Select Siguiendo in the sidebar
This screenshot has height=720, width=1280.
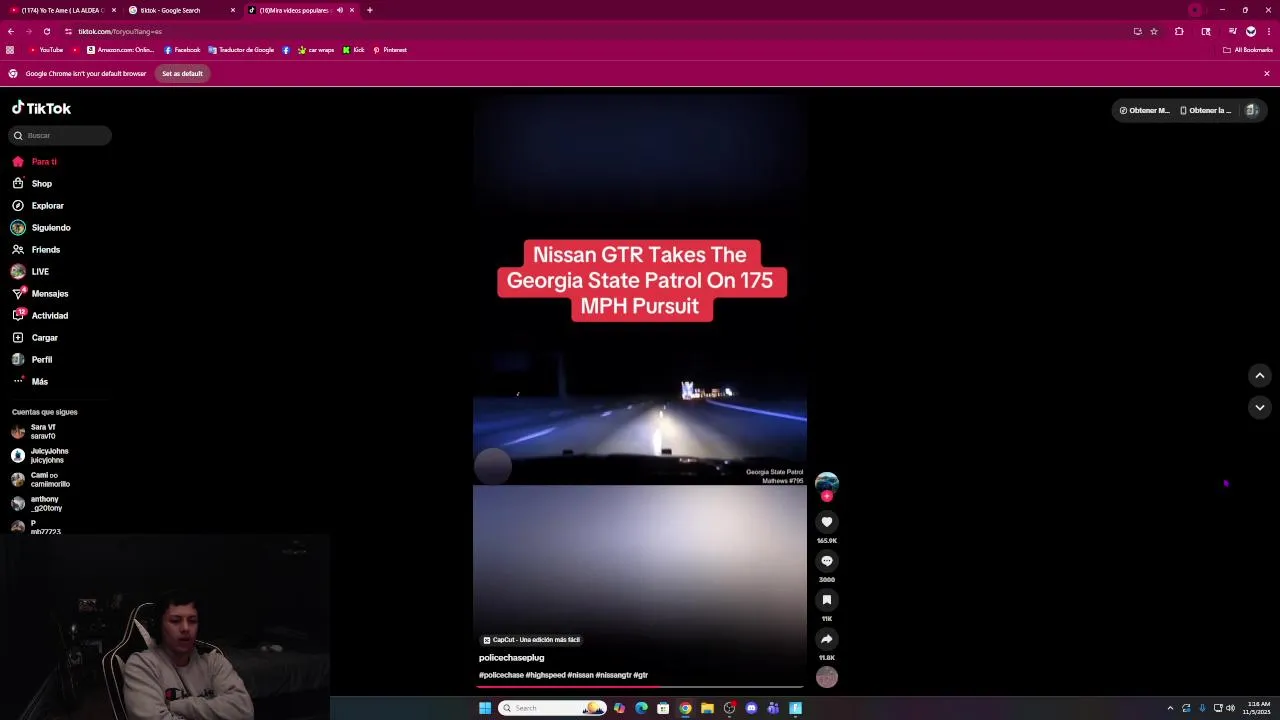(41, 228)
